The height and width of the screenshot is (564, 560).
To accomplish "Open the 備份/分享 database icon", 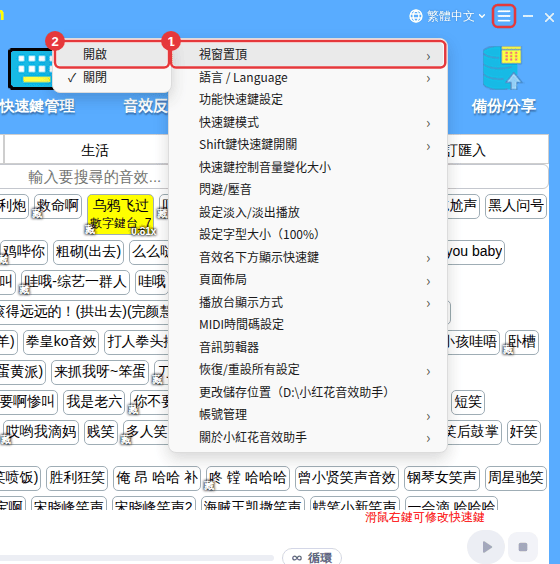I will (x=502, y=68).
